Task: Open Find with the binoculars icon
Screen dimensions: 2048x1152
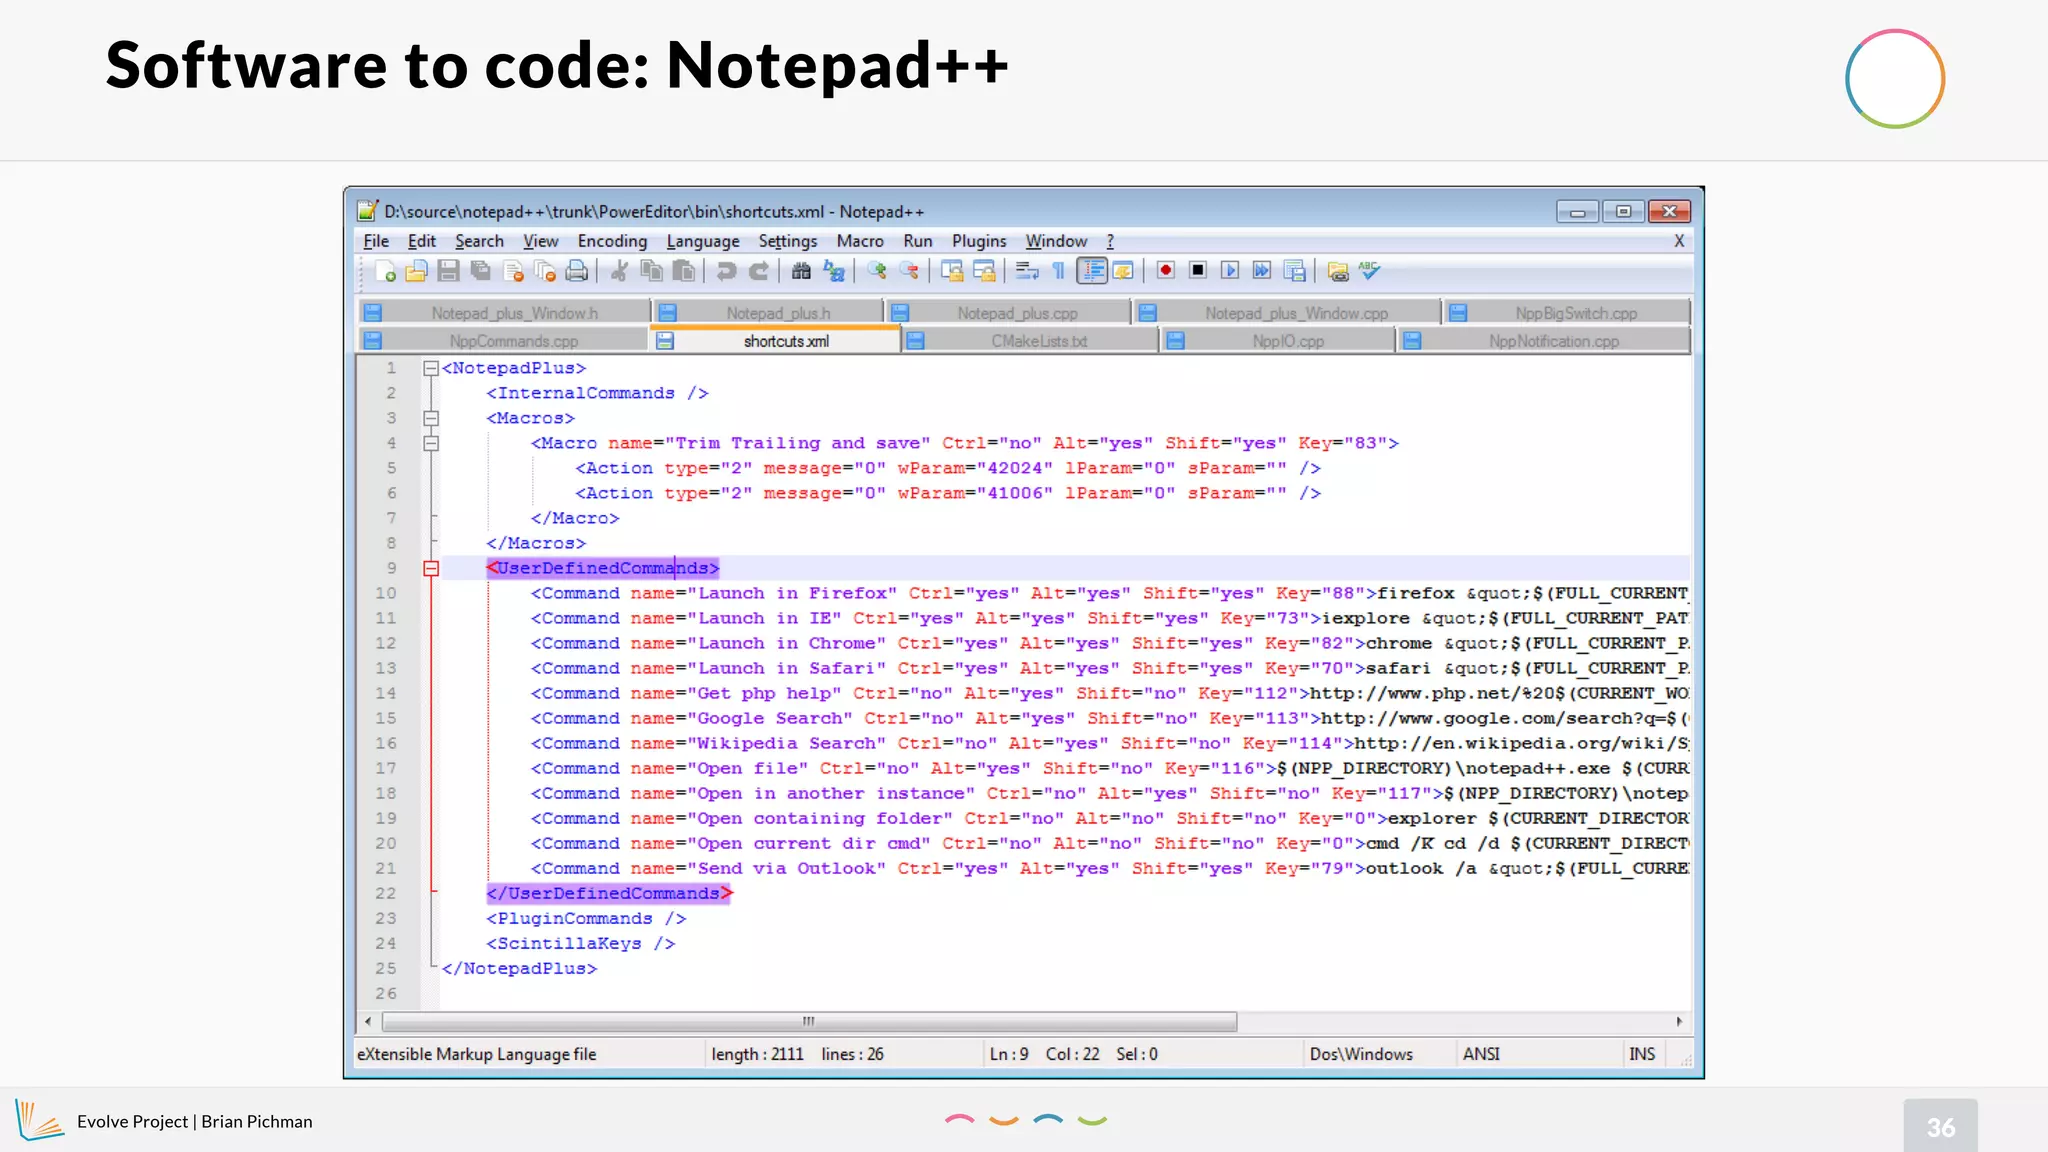Action: [801, 271]
